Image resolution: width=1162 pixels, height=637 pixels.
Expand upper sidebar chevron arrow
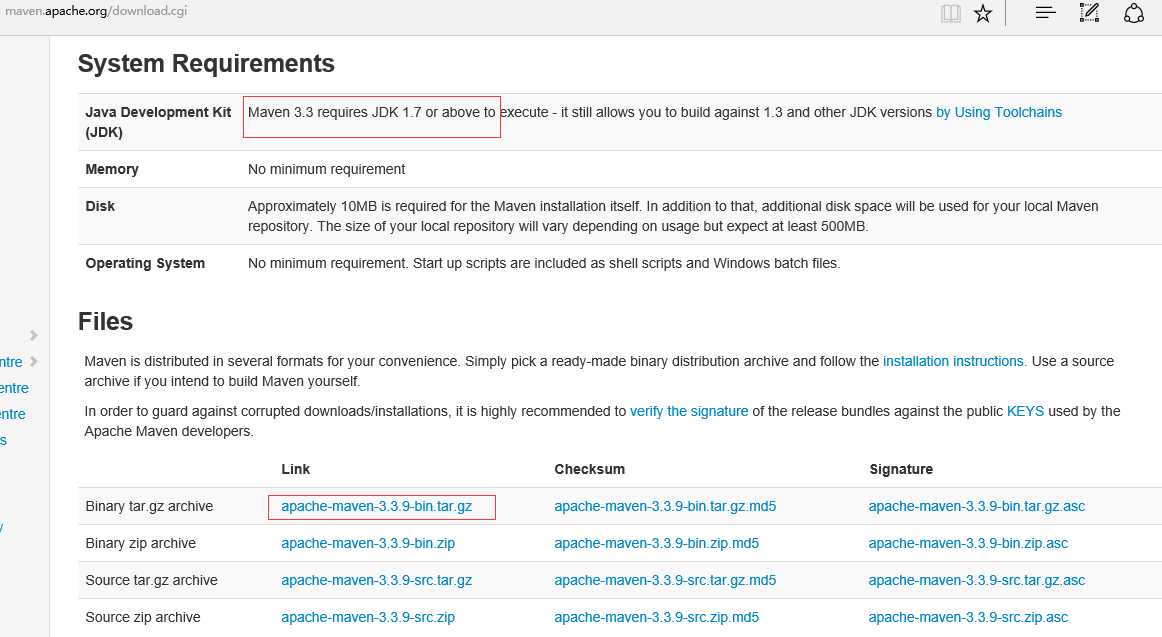(x=33, y=336)
